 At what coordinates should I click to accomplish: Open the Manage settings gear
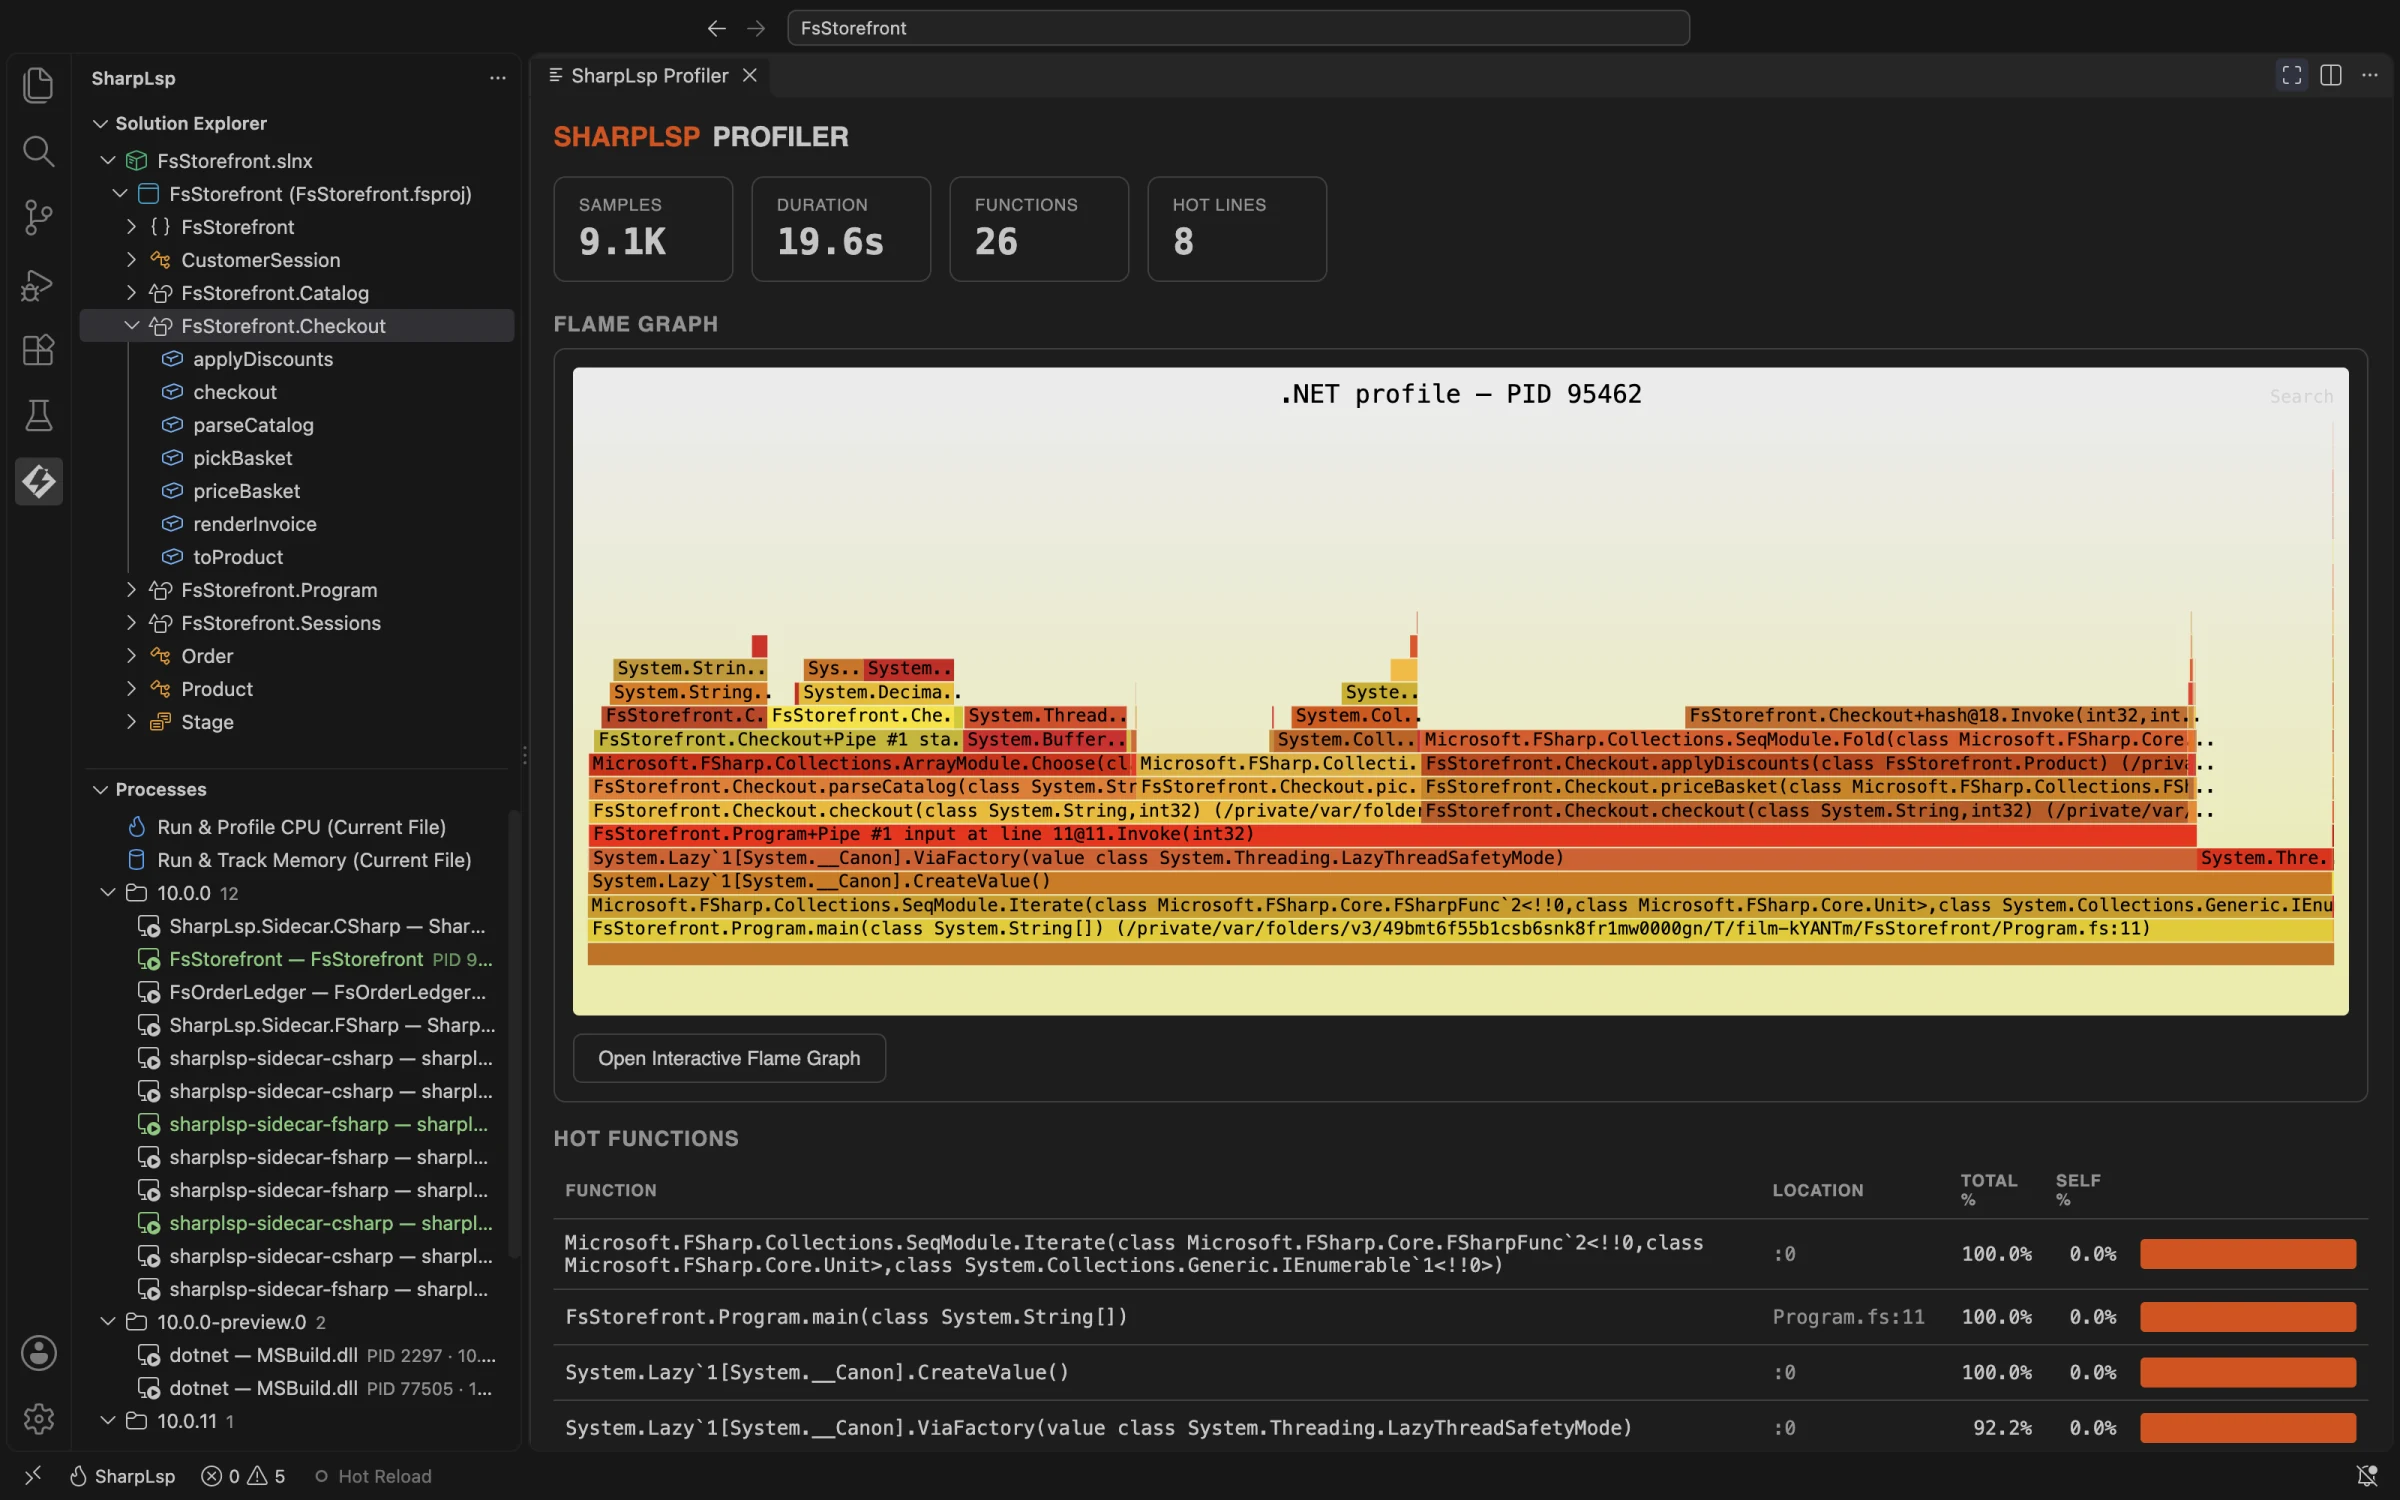pyautogui.click(x=38, y=1418)
